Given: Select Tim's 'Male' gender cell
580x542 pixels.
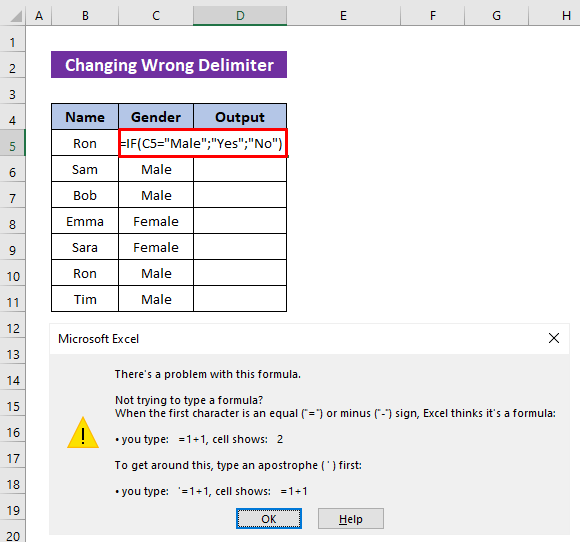Looking at the screenshot, I should 156,299.
